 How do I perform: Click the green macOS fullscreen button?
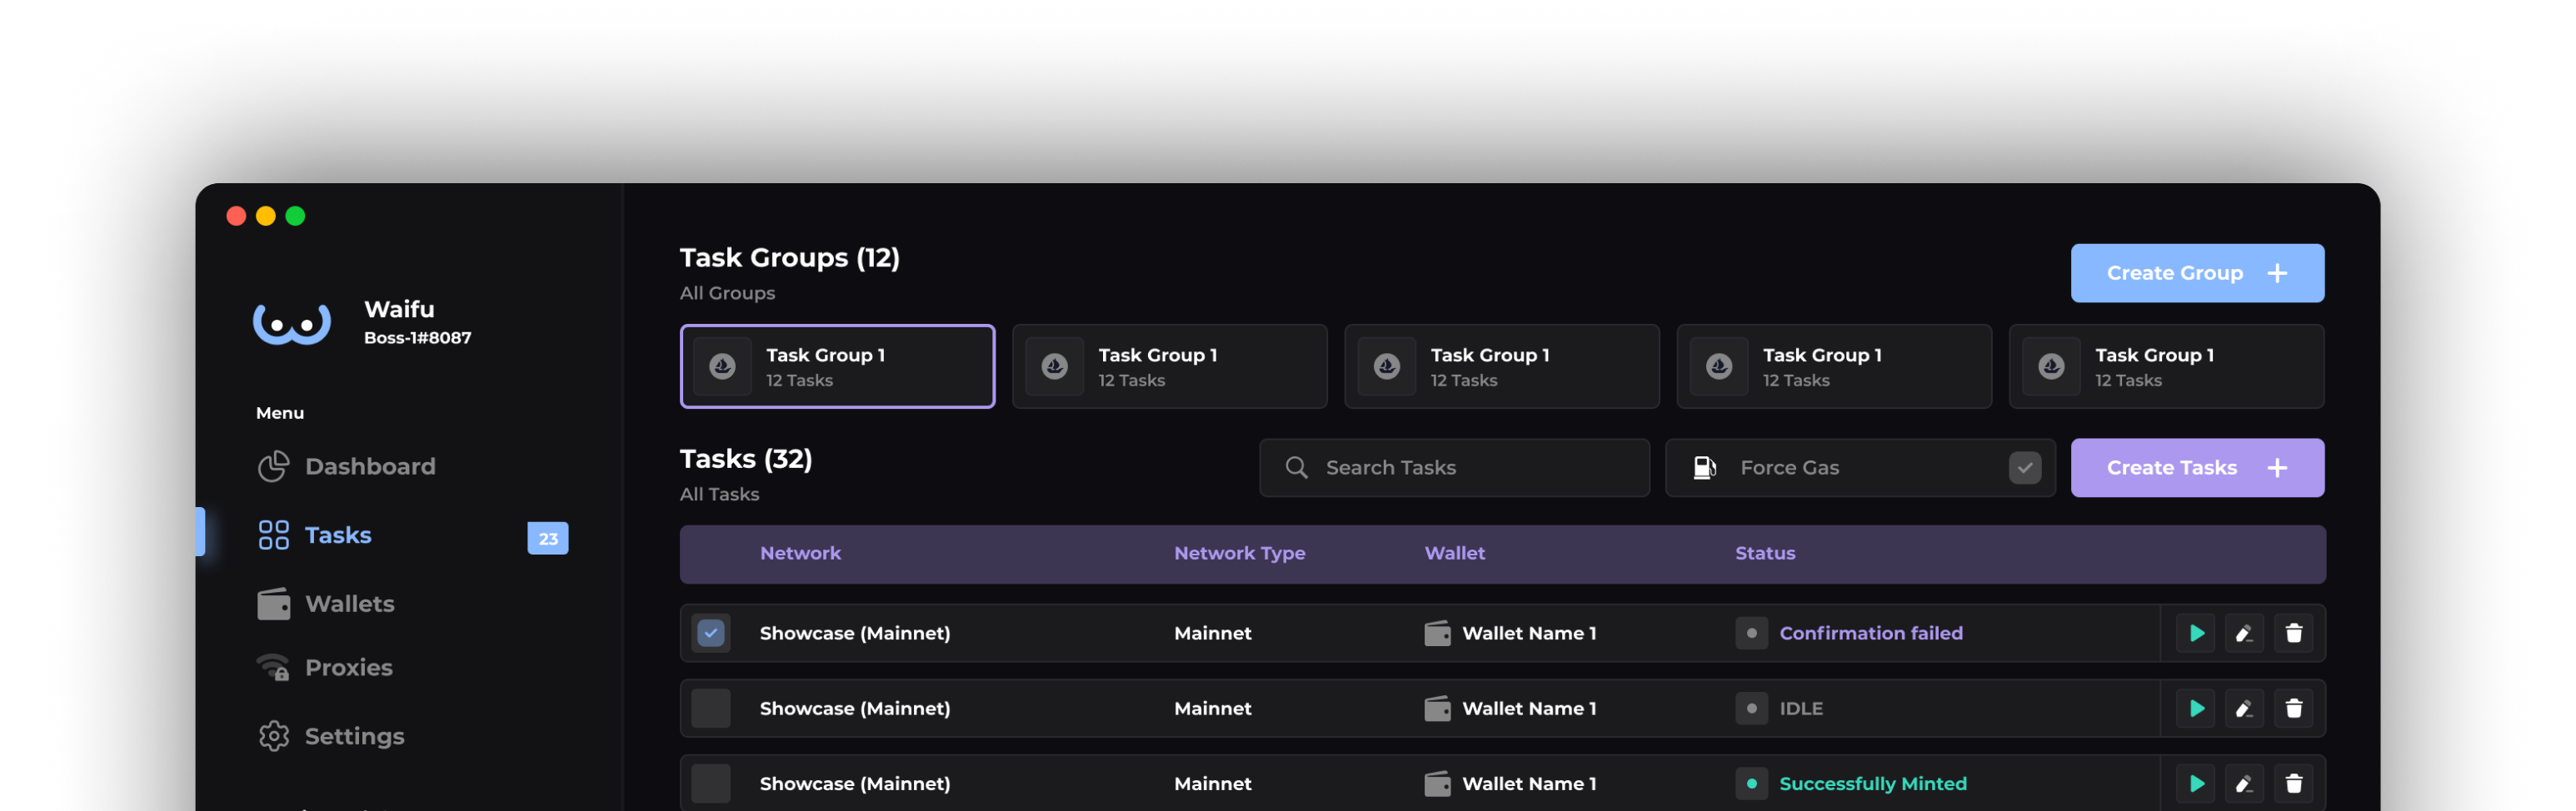click(x=295, y=216)
